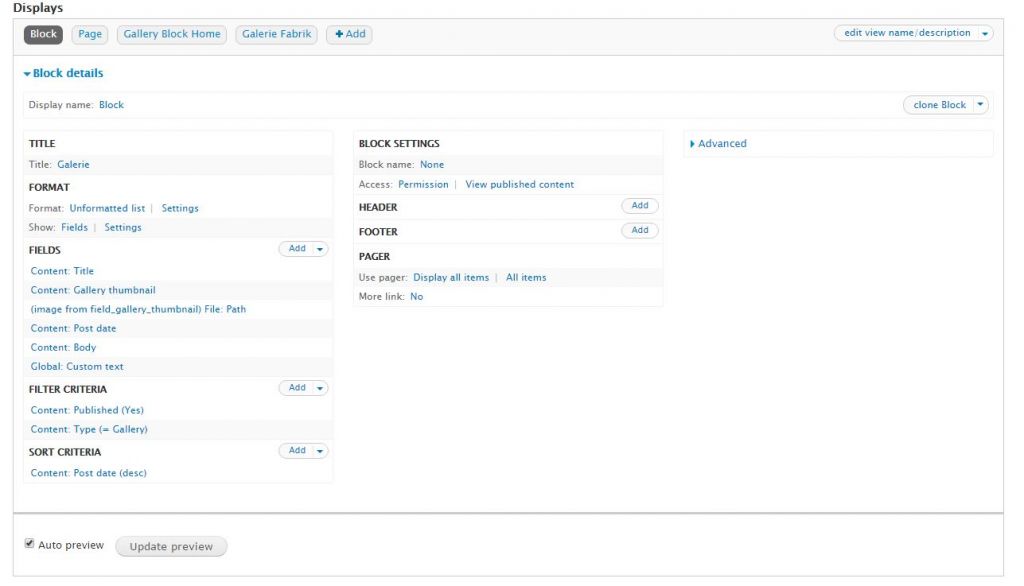Toggle the Auto preview checkbox
This screenshot has height=586, width=1024.
(x=30, y=544)
